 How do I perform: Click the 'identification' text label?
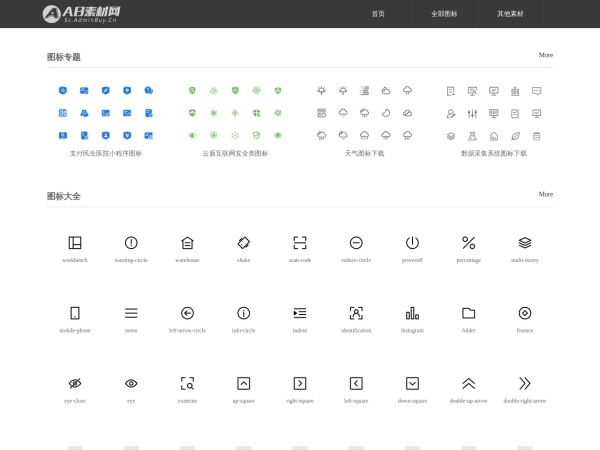356,331
